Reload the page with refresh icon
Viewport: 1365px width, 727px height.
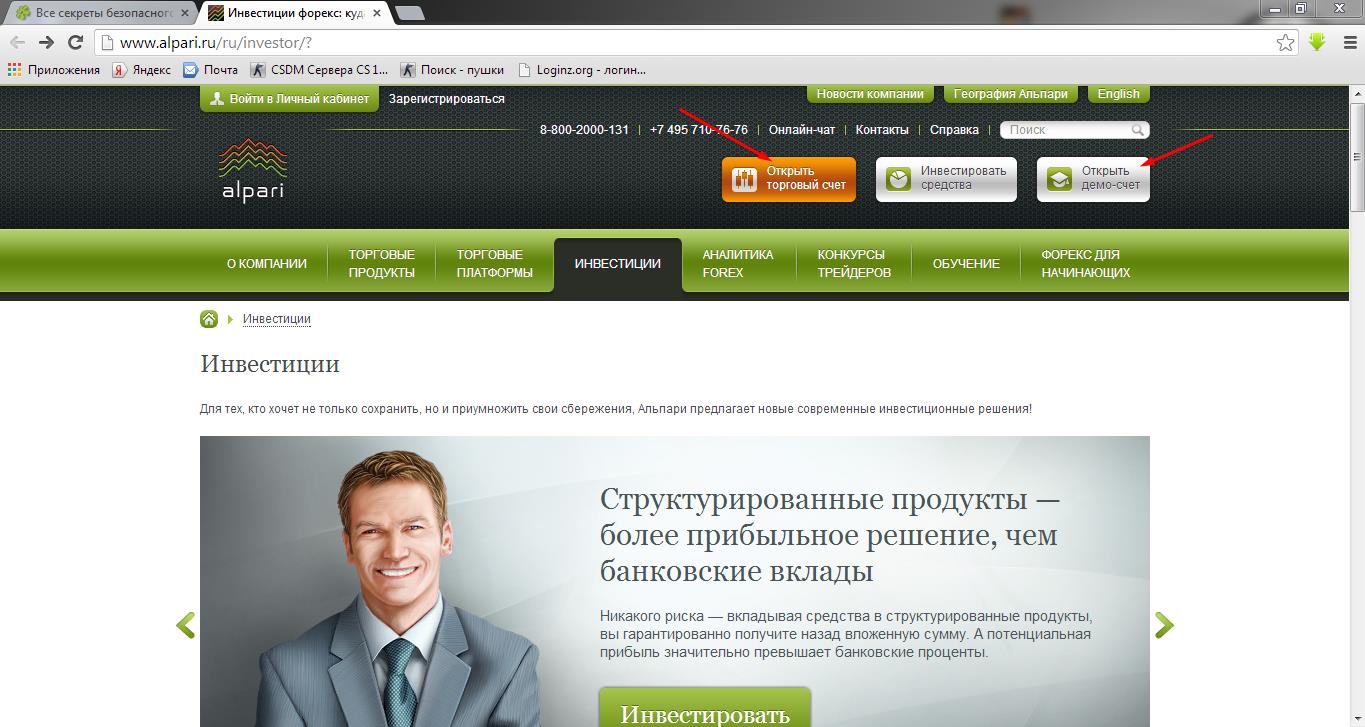point(75,42)
